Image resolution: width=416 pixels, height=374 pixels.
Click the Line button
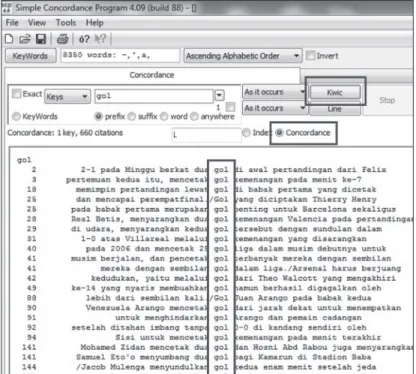point(335,109)
